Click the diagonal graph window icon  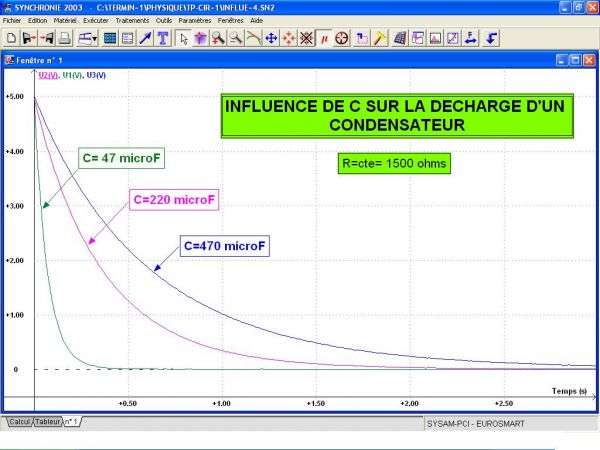[x=453, y=38]
